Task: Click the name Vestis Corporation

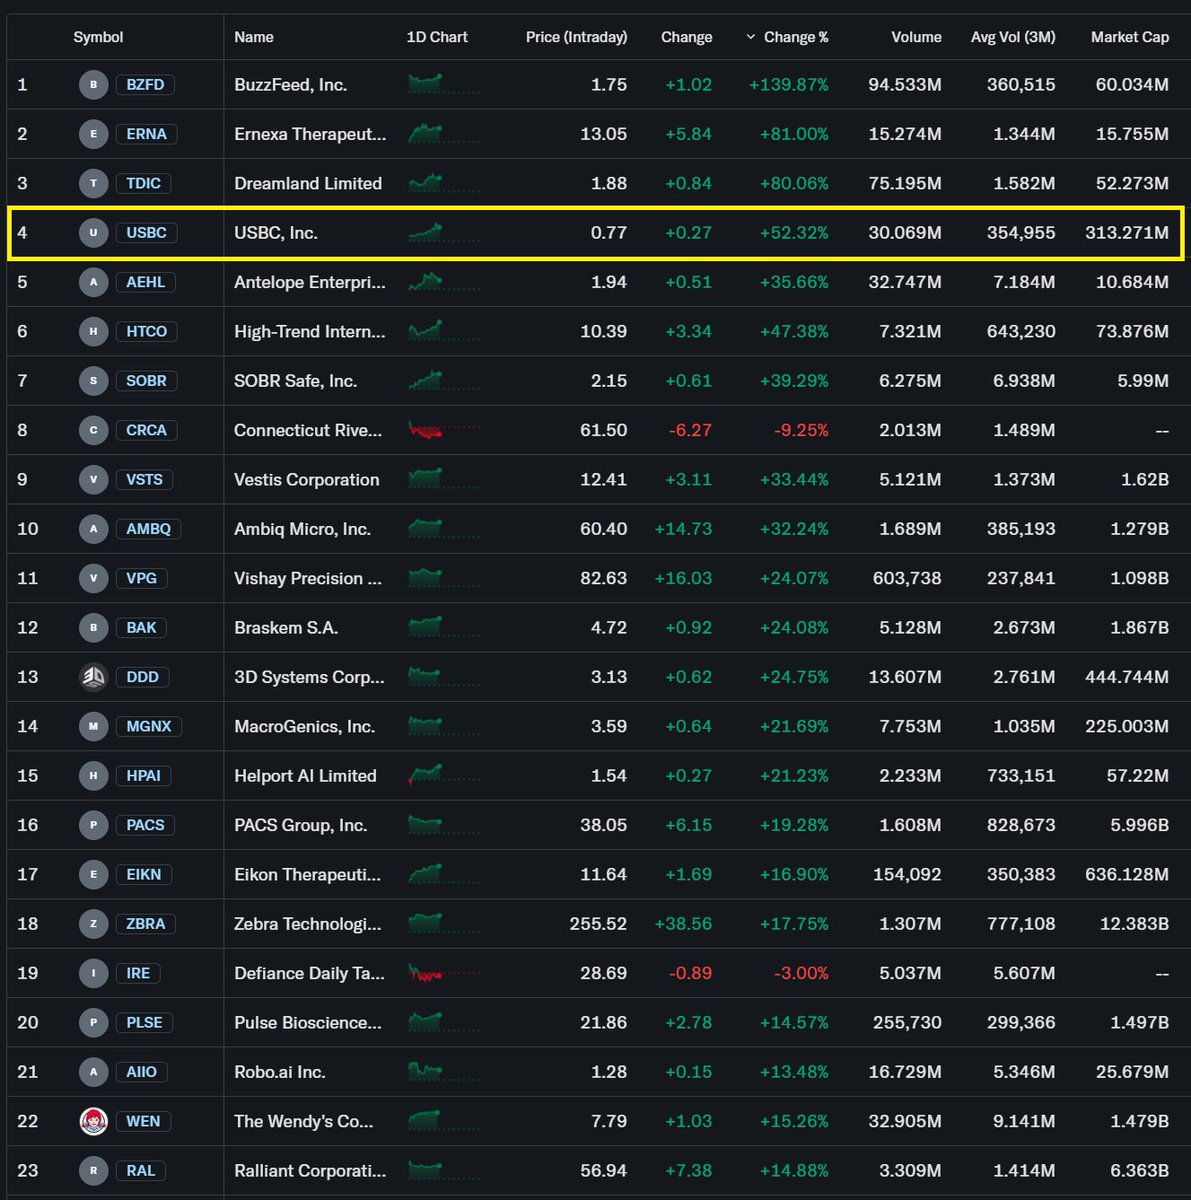Action: click(x=307, y=480)
